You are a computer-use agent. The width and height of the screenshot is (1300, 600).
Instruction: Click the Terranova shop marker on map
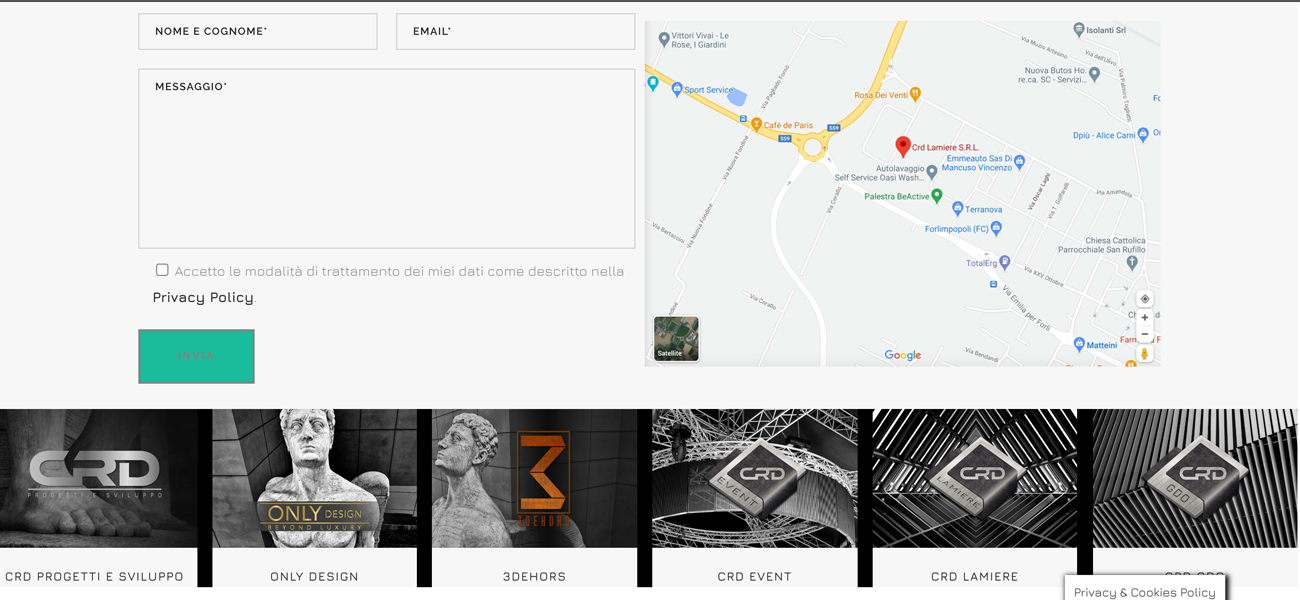[x=958, y=209]
